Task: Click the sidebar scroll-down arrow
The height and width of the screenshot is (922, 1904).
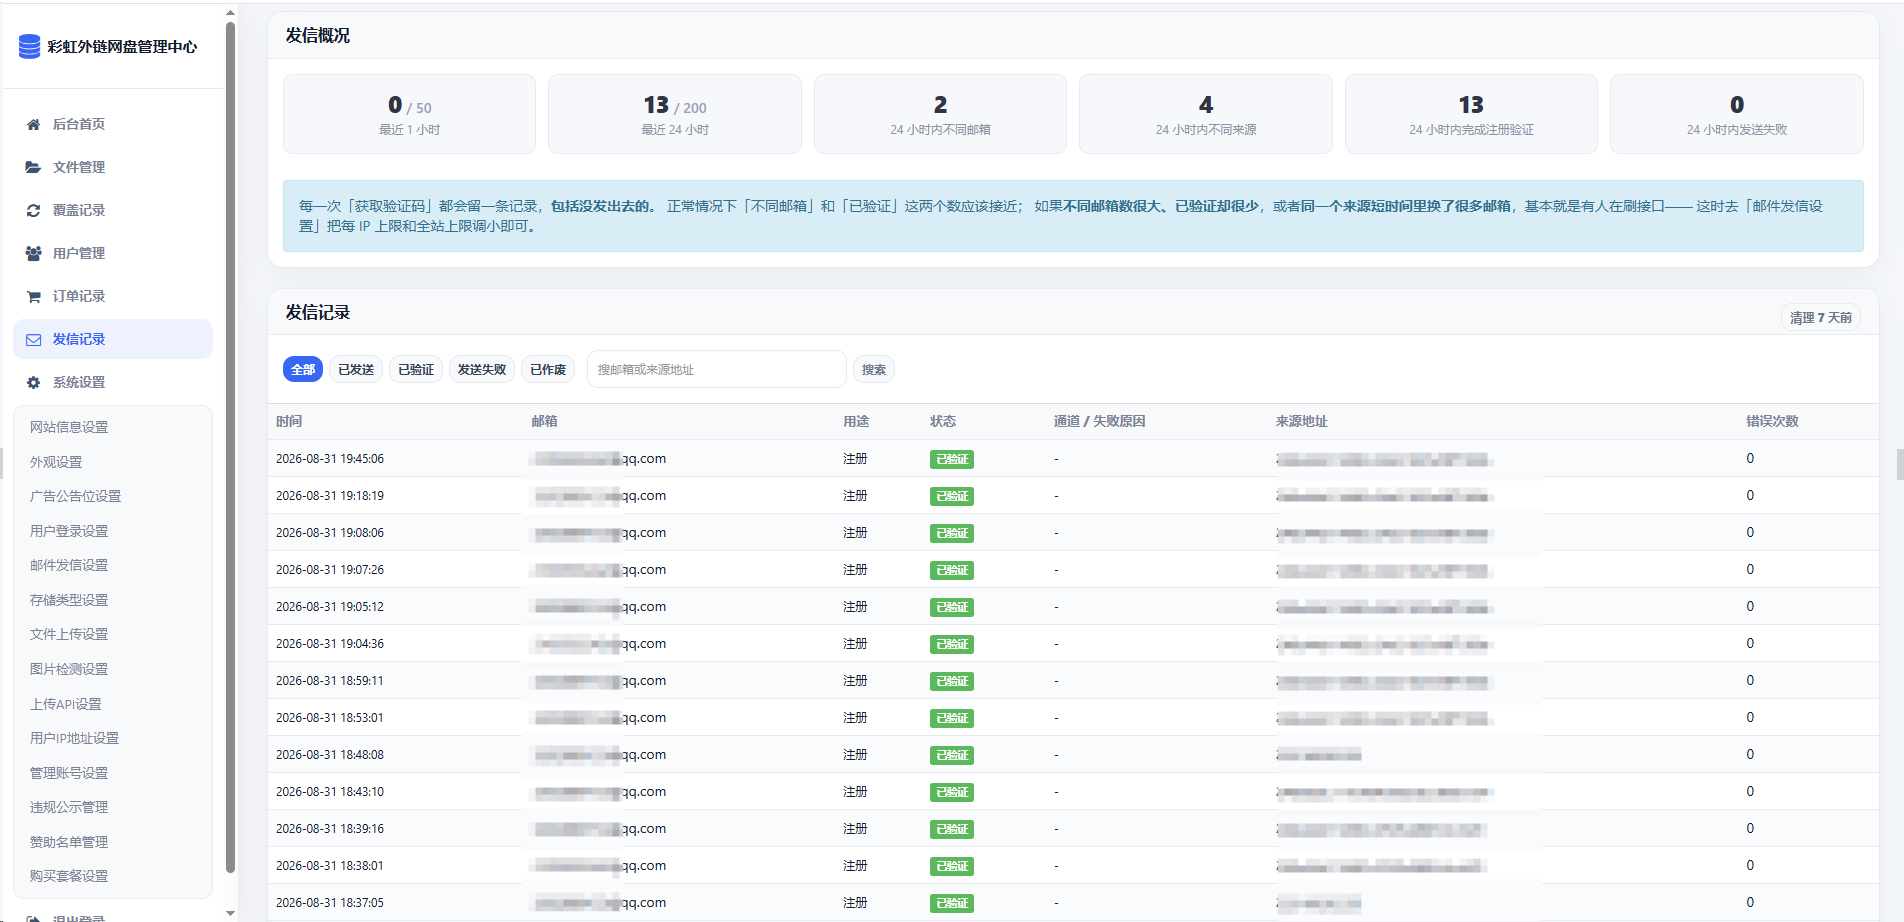Action: click(231, 913)
